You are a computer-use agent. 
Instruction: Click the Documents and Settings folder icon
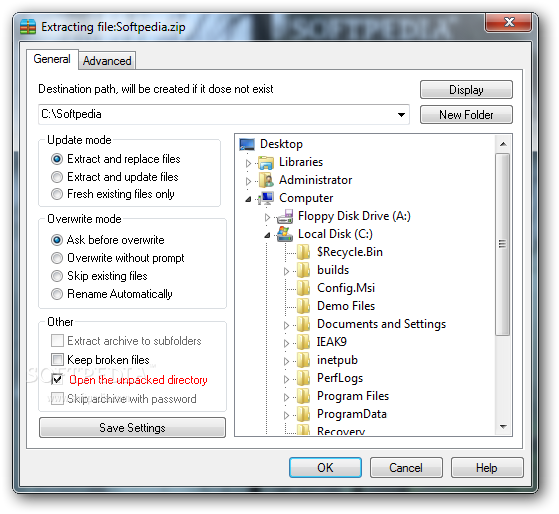[x=303, y=324]
